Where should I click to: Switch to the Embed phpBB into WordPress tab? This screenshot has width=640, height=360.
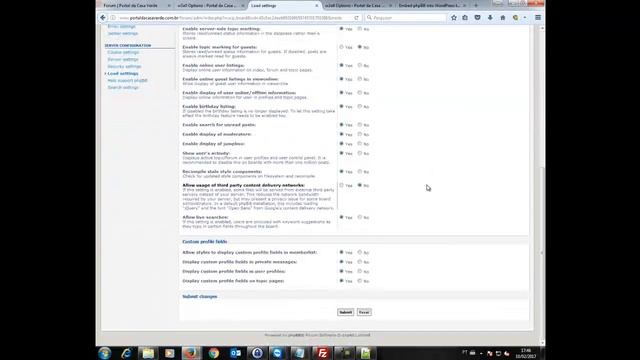(433, 6)
